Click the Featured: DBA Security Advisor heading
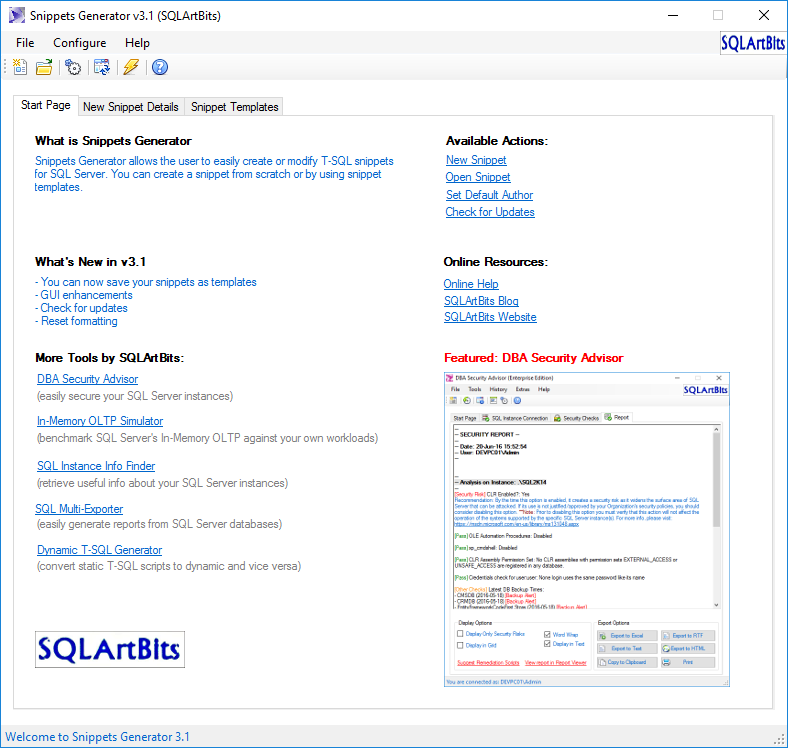This screenshot has height=748, width=788. tap(533, 357)
